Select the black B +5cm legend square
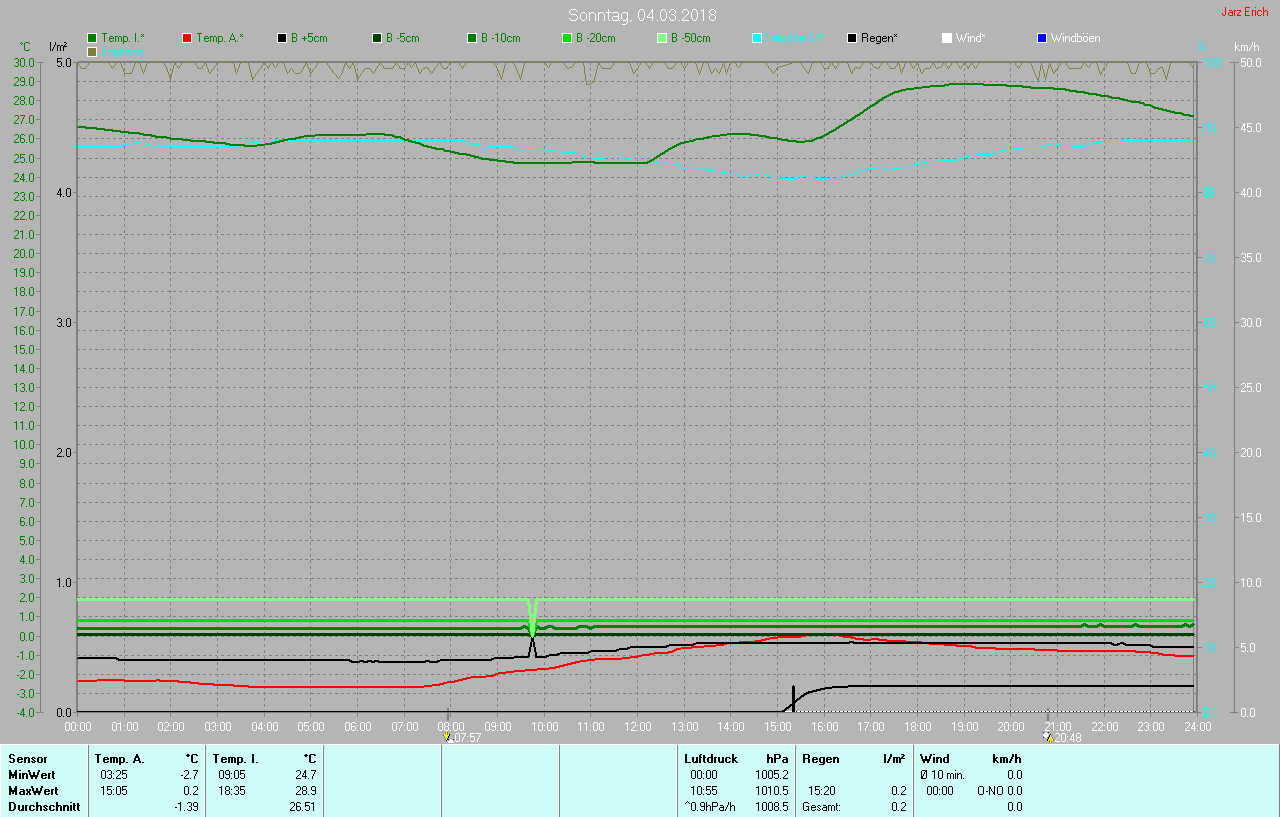Screen dimensions: 1280x817 point(282,38)
